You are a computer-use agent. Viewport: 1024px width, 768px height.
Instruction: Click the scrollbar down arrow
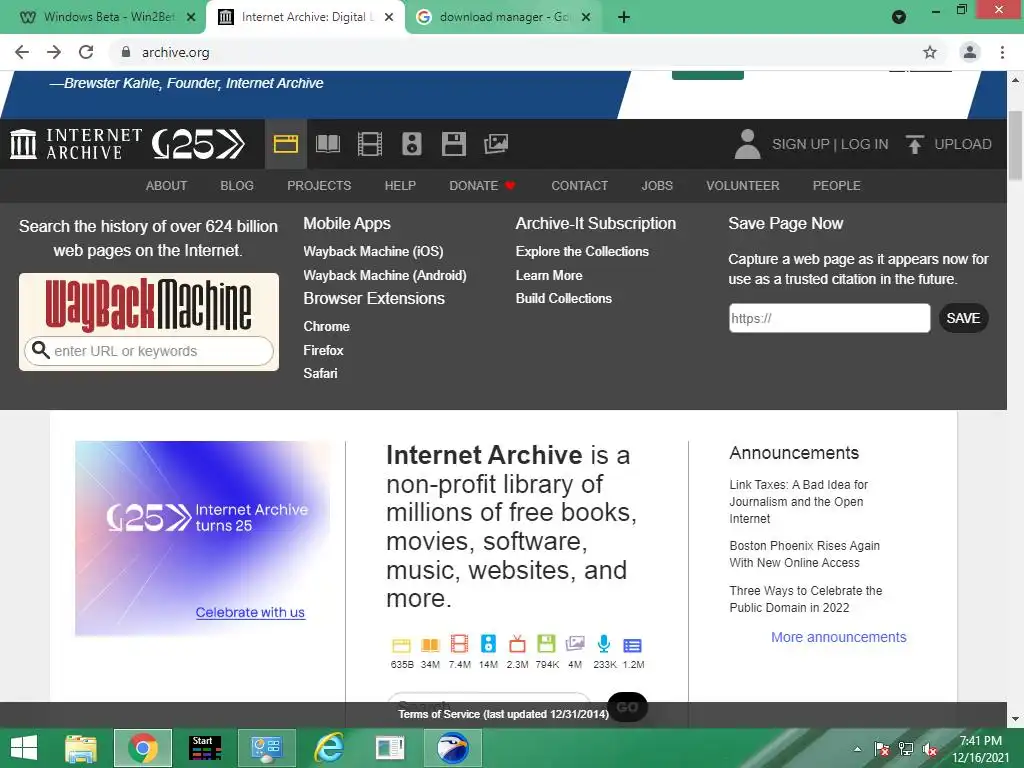click(1015, 718)
